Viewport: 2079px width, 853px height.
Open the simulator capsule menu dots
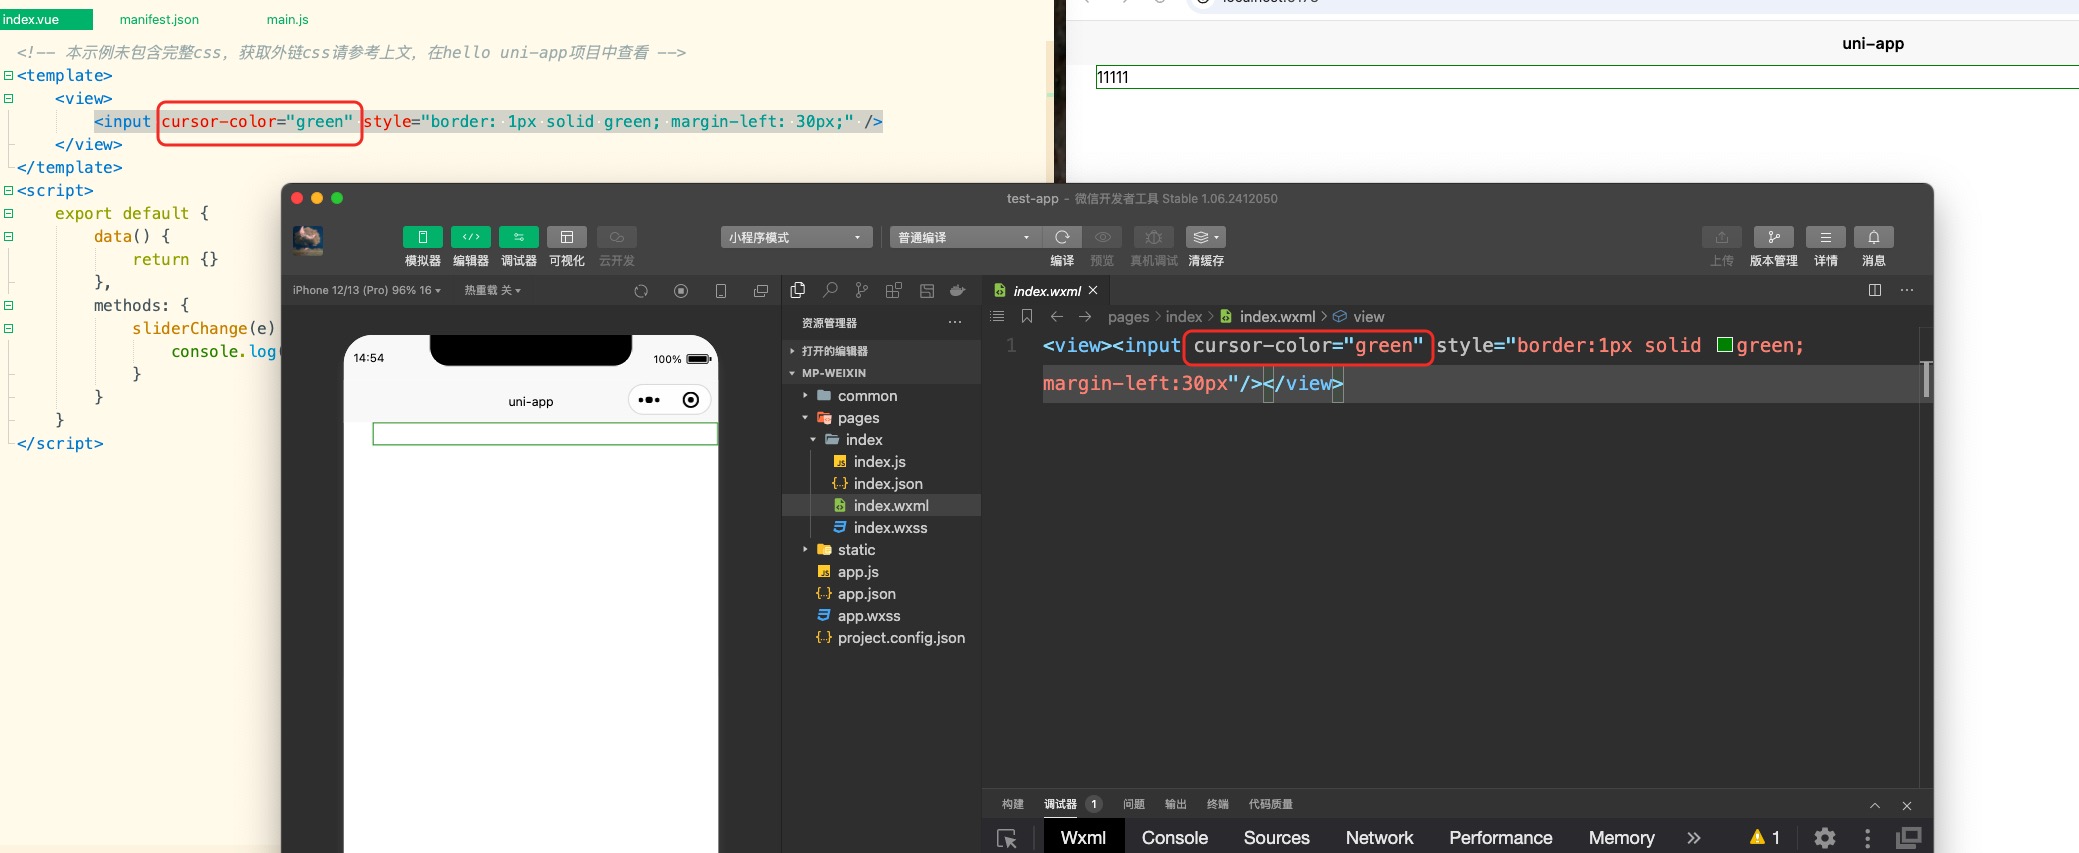click(649, 400)
